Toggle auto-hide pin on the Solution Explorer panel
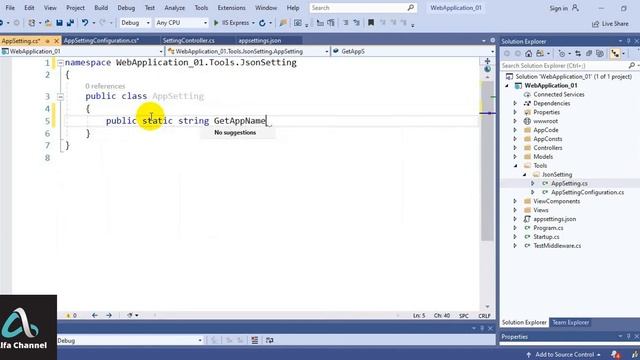Screen dimensions: 640x360 click(x=629, y=41)
